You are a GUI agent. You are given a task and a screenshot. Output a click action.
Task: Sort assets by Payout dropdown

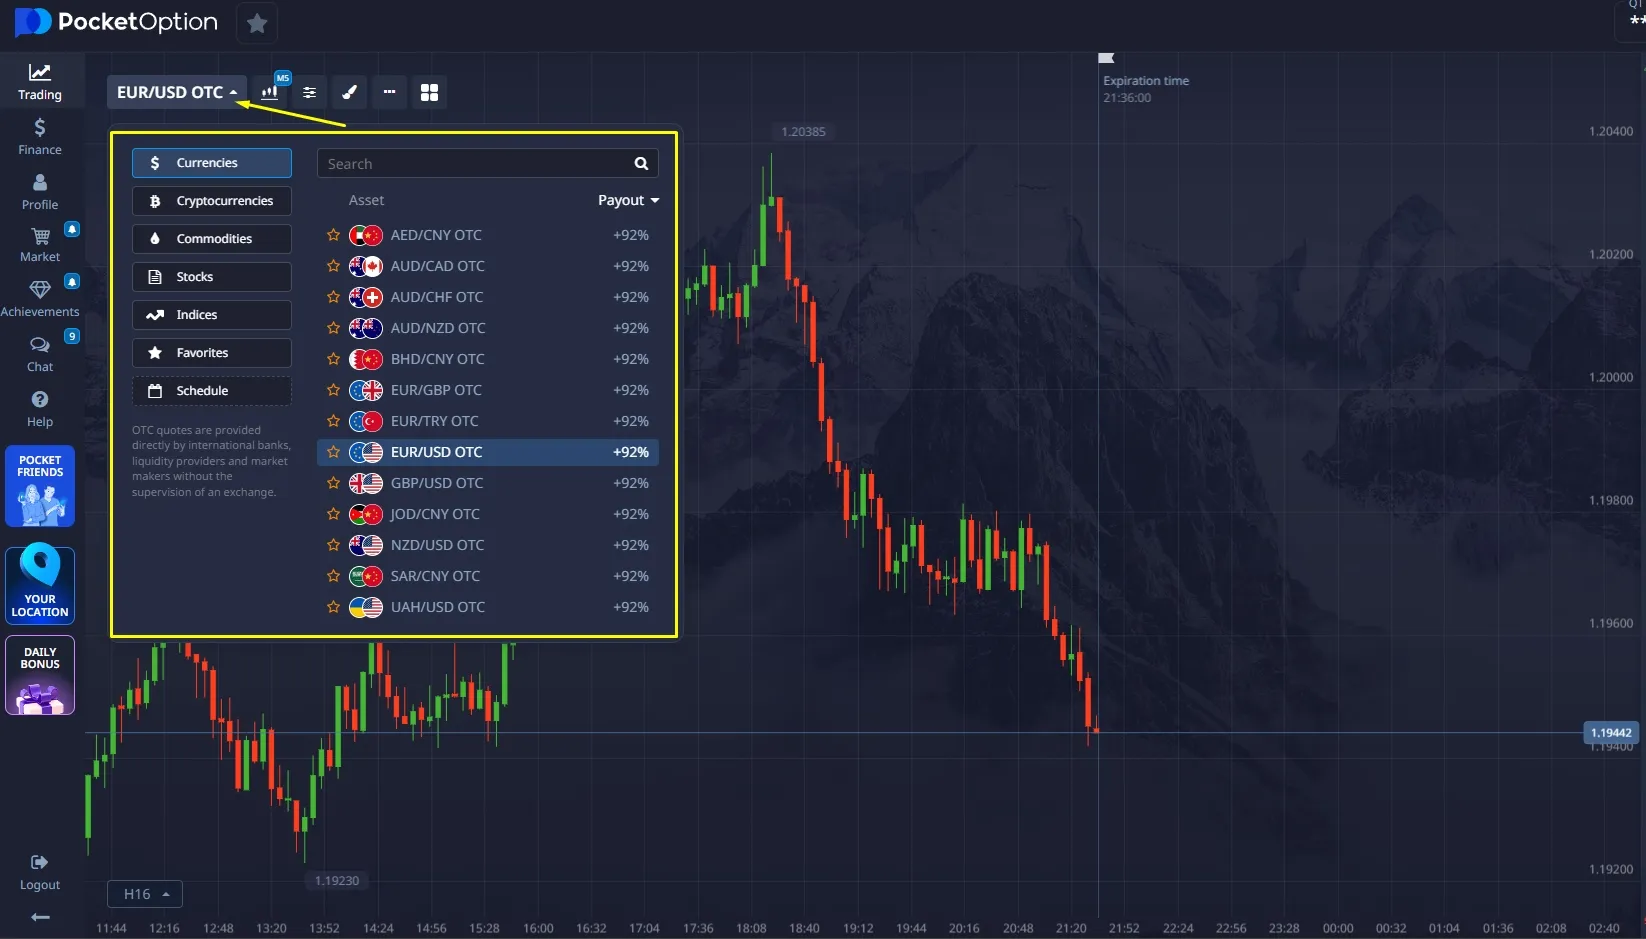(x=628, y=200)
